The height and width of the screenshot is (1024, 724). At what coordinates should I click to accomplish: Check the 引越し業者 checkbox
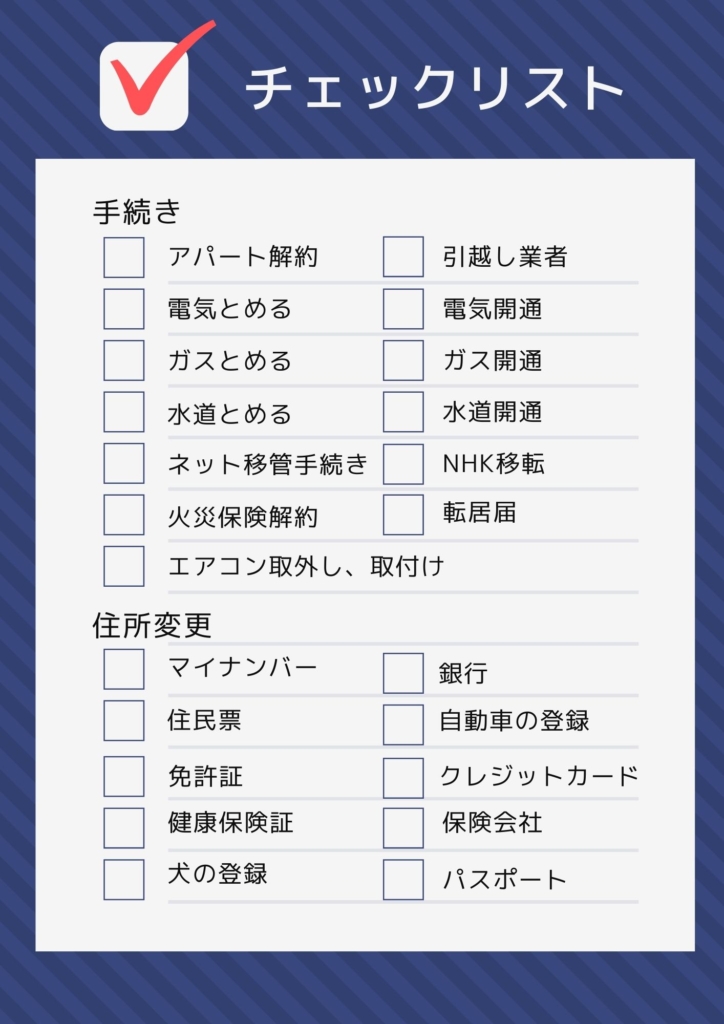tap(403, 257)
